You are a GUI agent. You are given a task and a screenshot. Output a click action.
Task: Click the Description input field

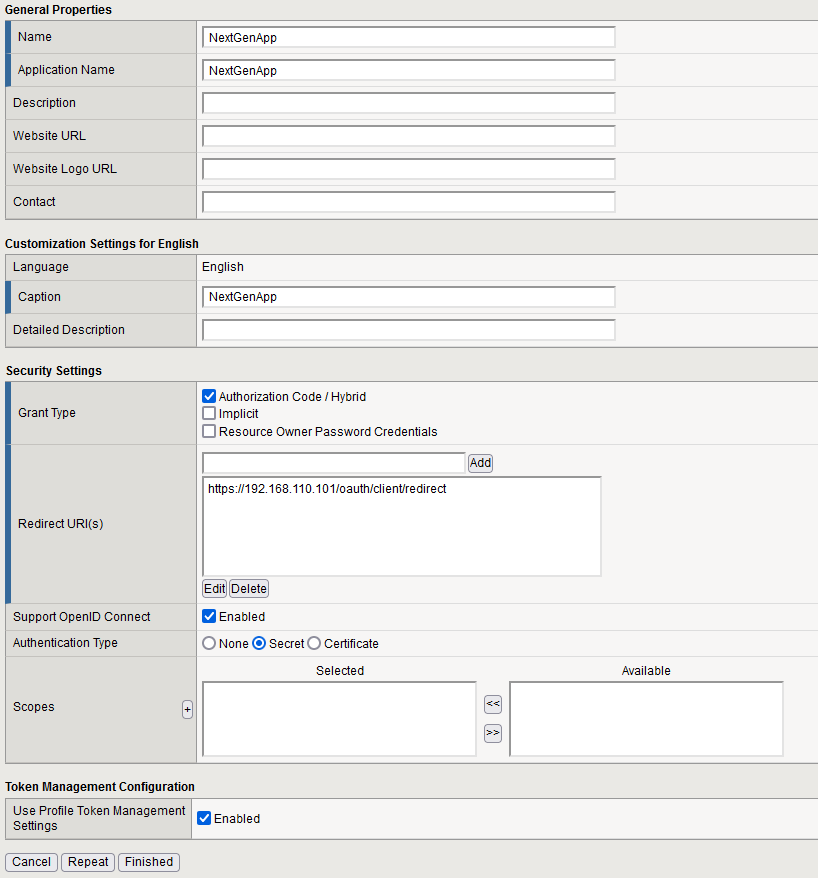pyautogui.click(x=407, y=102)
